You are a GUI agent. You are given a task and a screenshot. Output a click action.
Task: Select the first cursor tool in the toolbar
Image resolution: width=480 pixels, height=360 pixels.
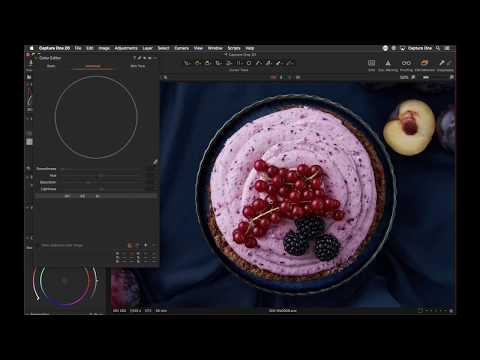pos(188,63)
